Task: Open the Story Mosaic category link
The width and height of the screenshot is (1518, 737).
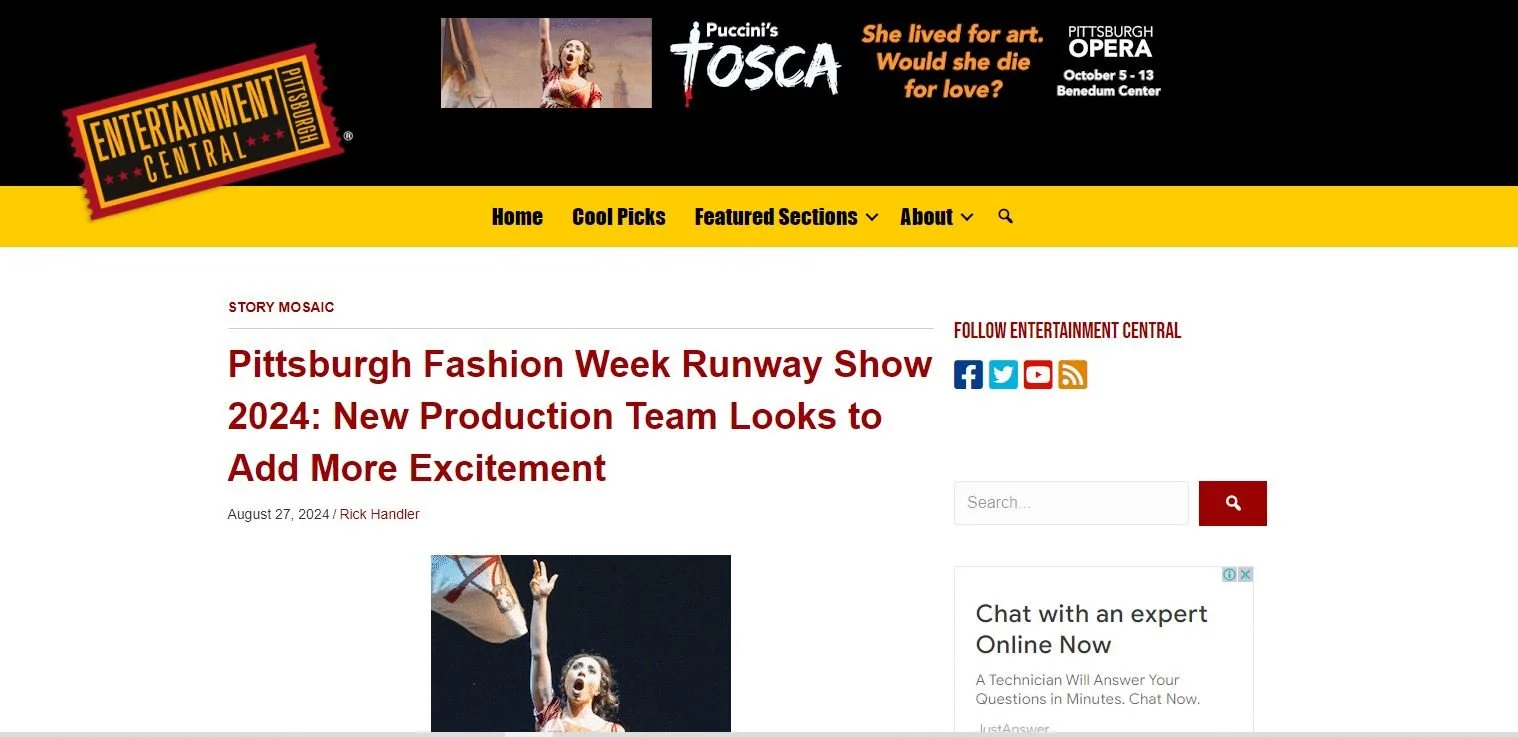Action: coord(281,307)
